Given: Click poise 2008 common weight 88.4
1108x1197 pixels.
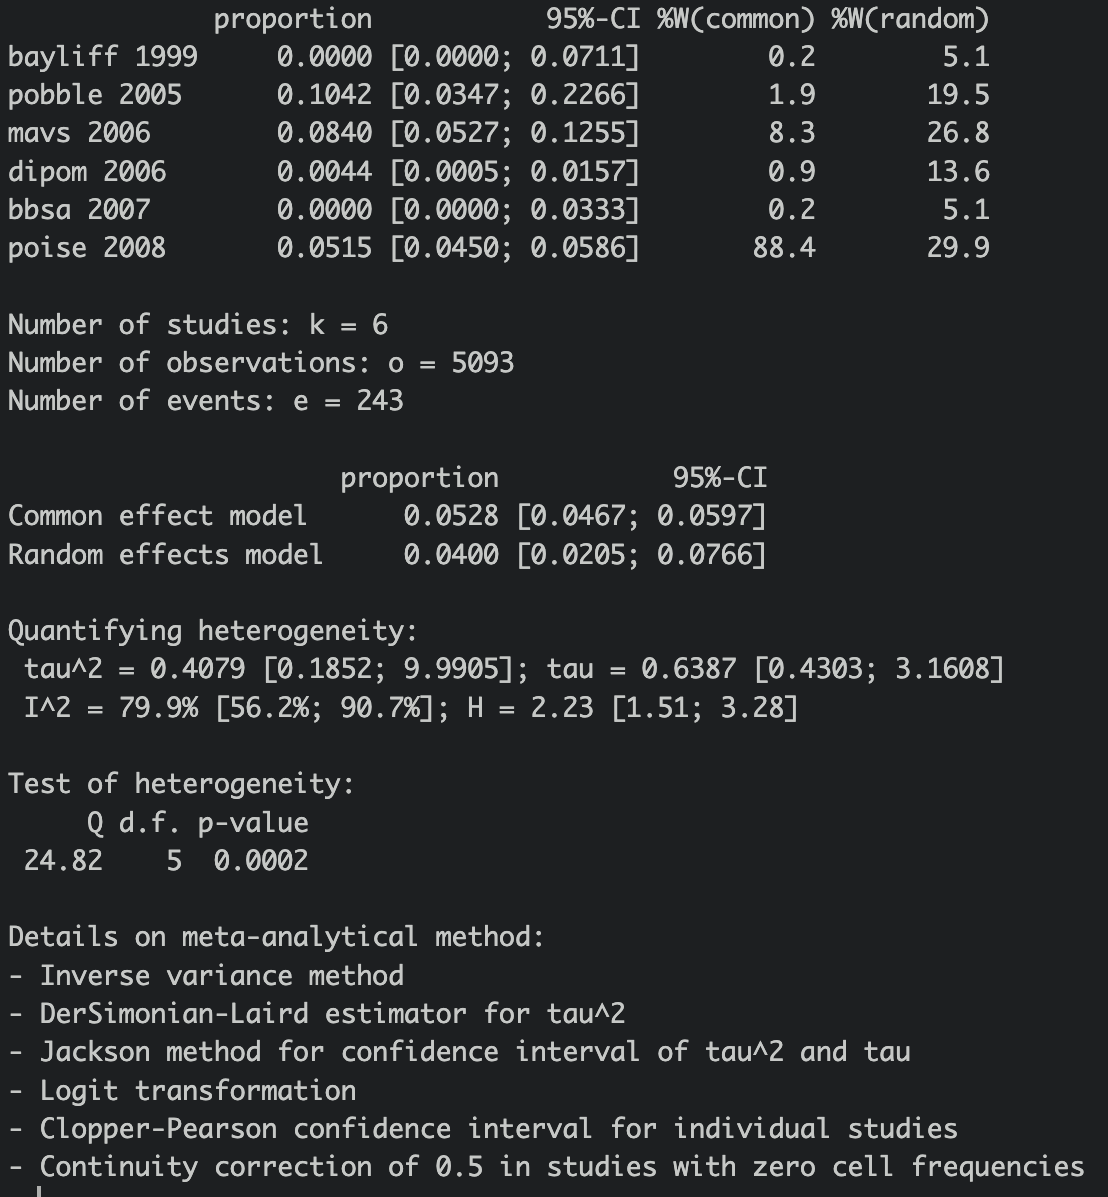Looking at the screenshot, I should [x=783, y=248].
